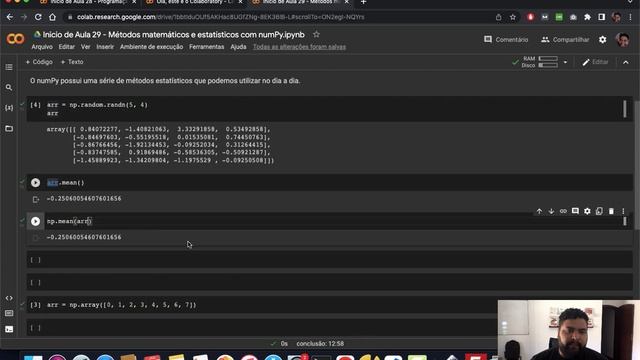
Task: Click the RAM Disco usage indicator
Action: click(x=540, y=62)
